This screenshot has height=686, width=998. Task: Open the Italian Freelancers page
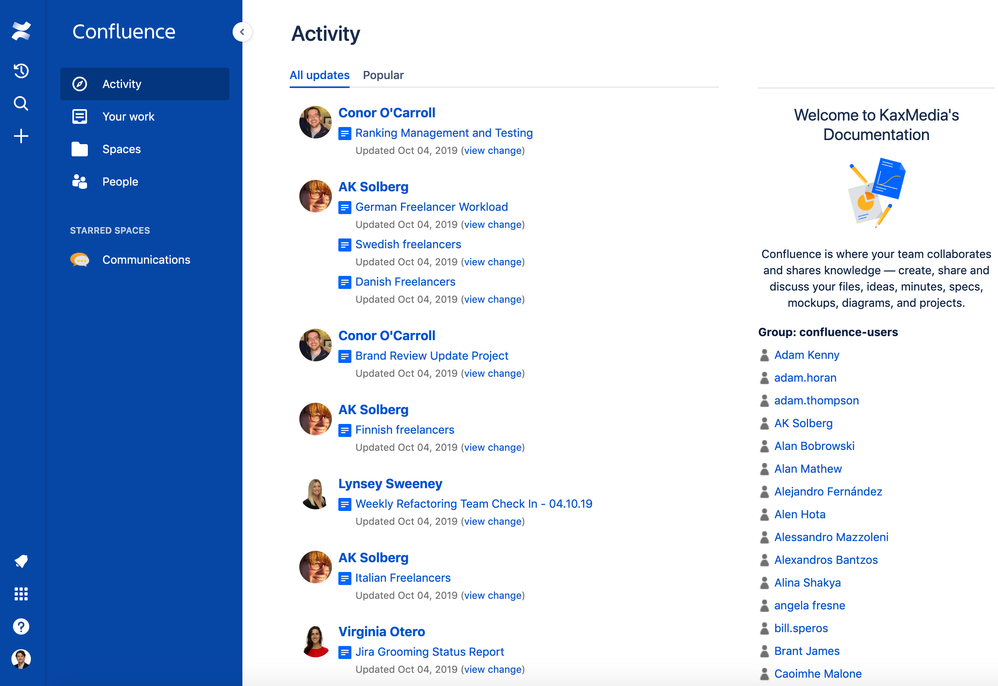(403, 578)
